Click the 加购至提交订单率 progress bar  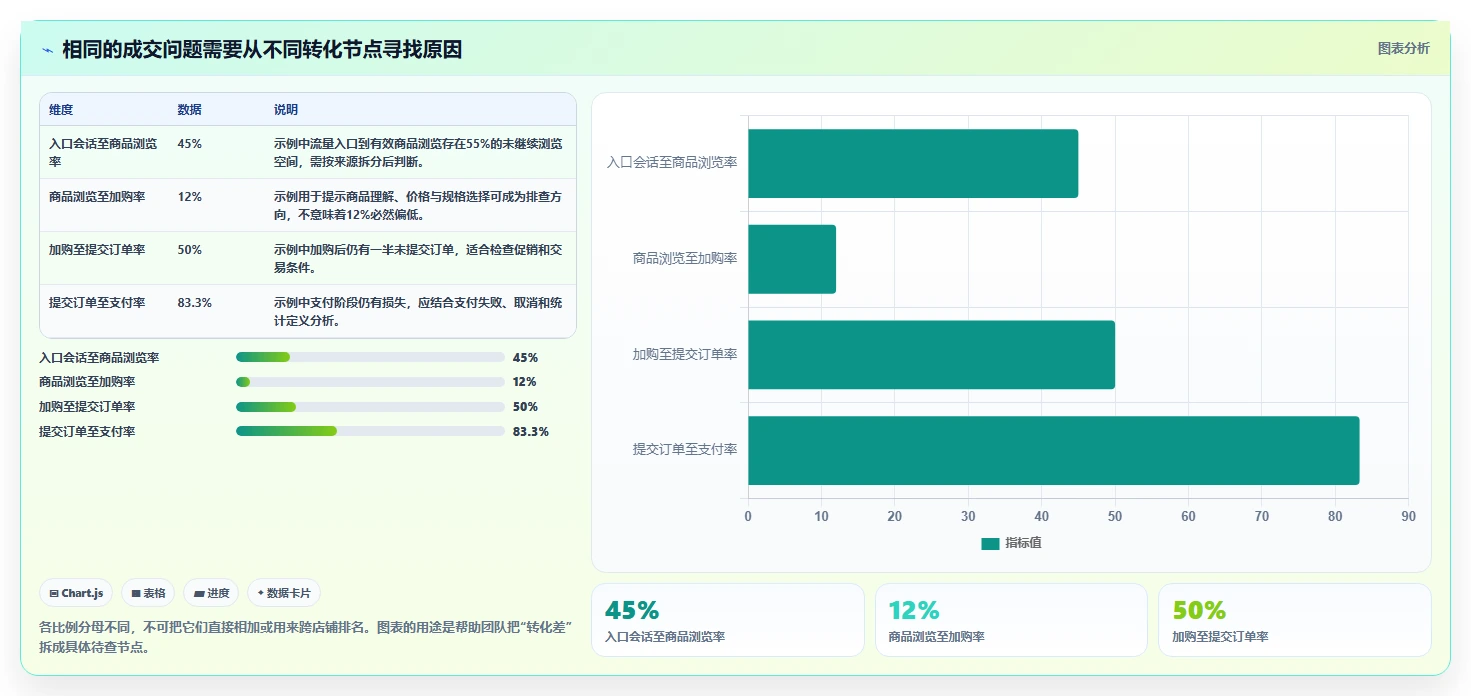[370, 407]
